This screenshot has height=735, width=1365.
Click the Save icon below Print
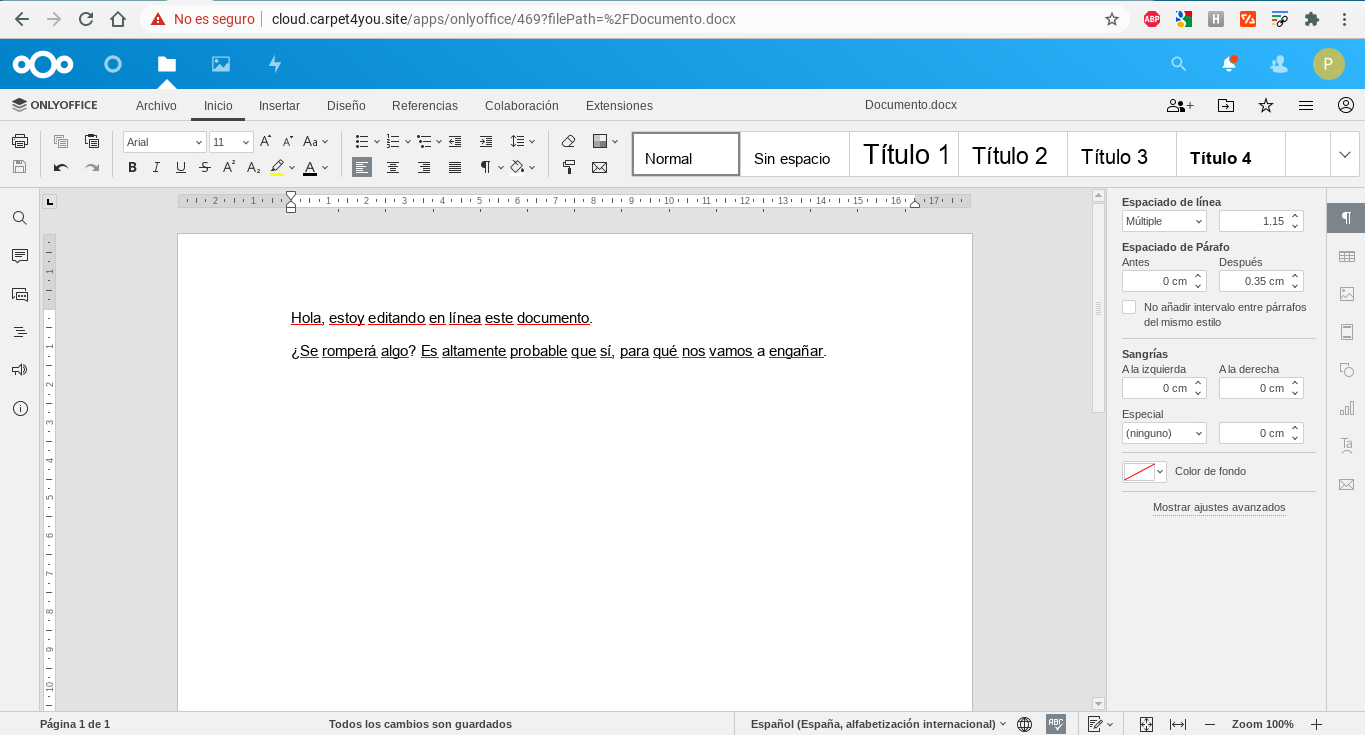[x=19, y=167]
